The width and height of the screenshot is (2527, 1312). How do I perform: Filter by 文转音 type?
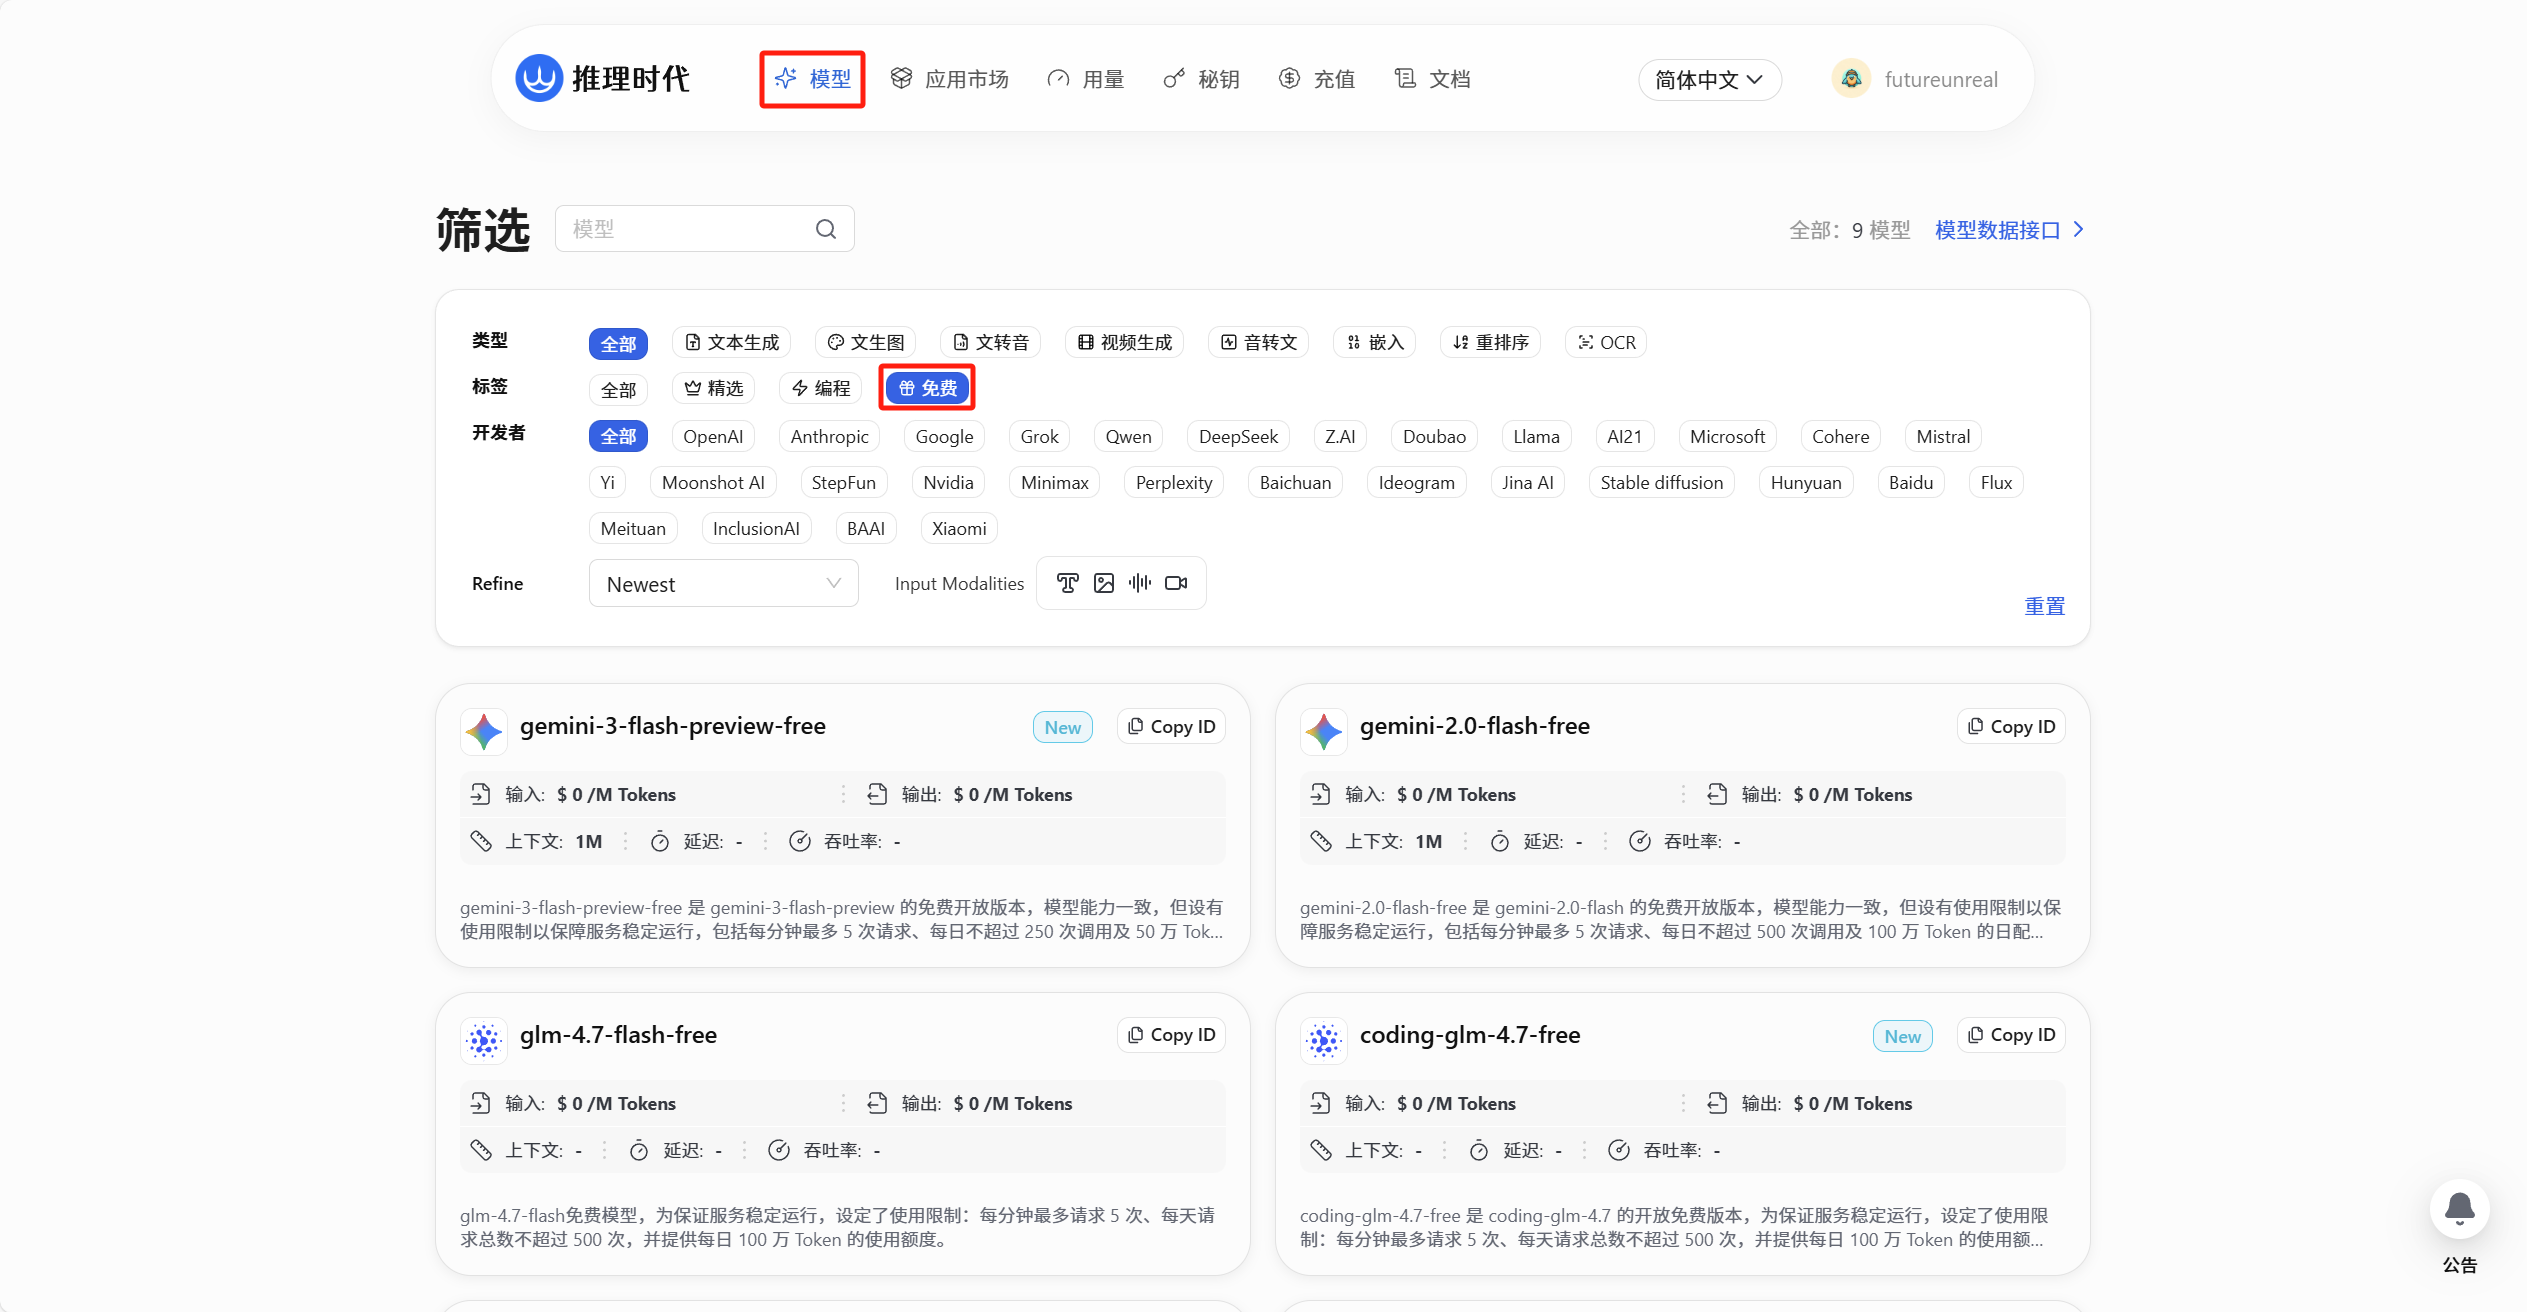pos(991,343)
